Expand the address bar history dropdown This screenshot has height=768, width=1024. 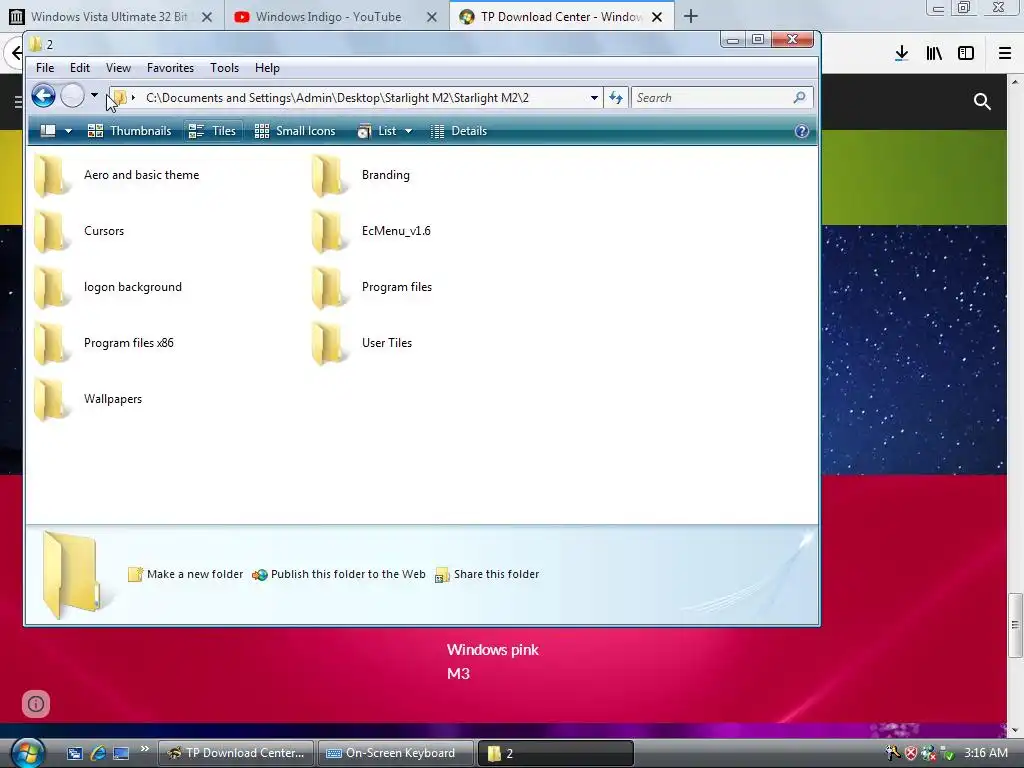coord(594,98)
